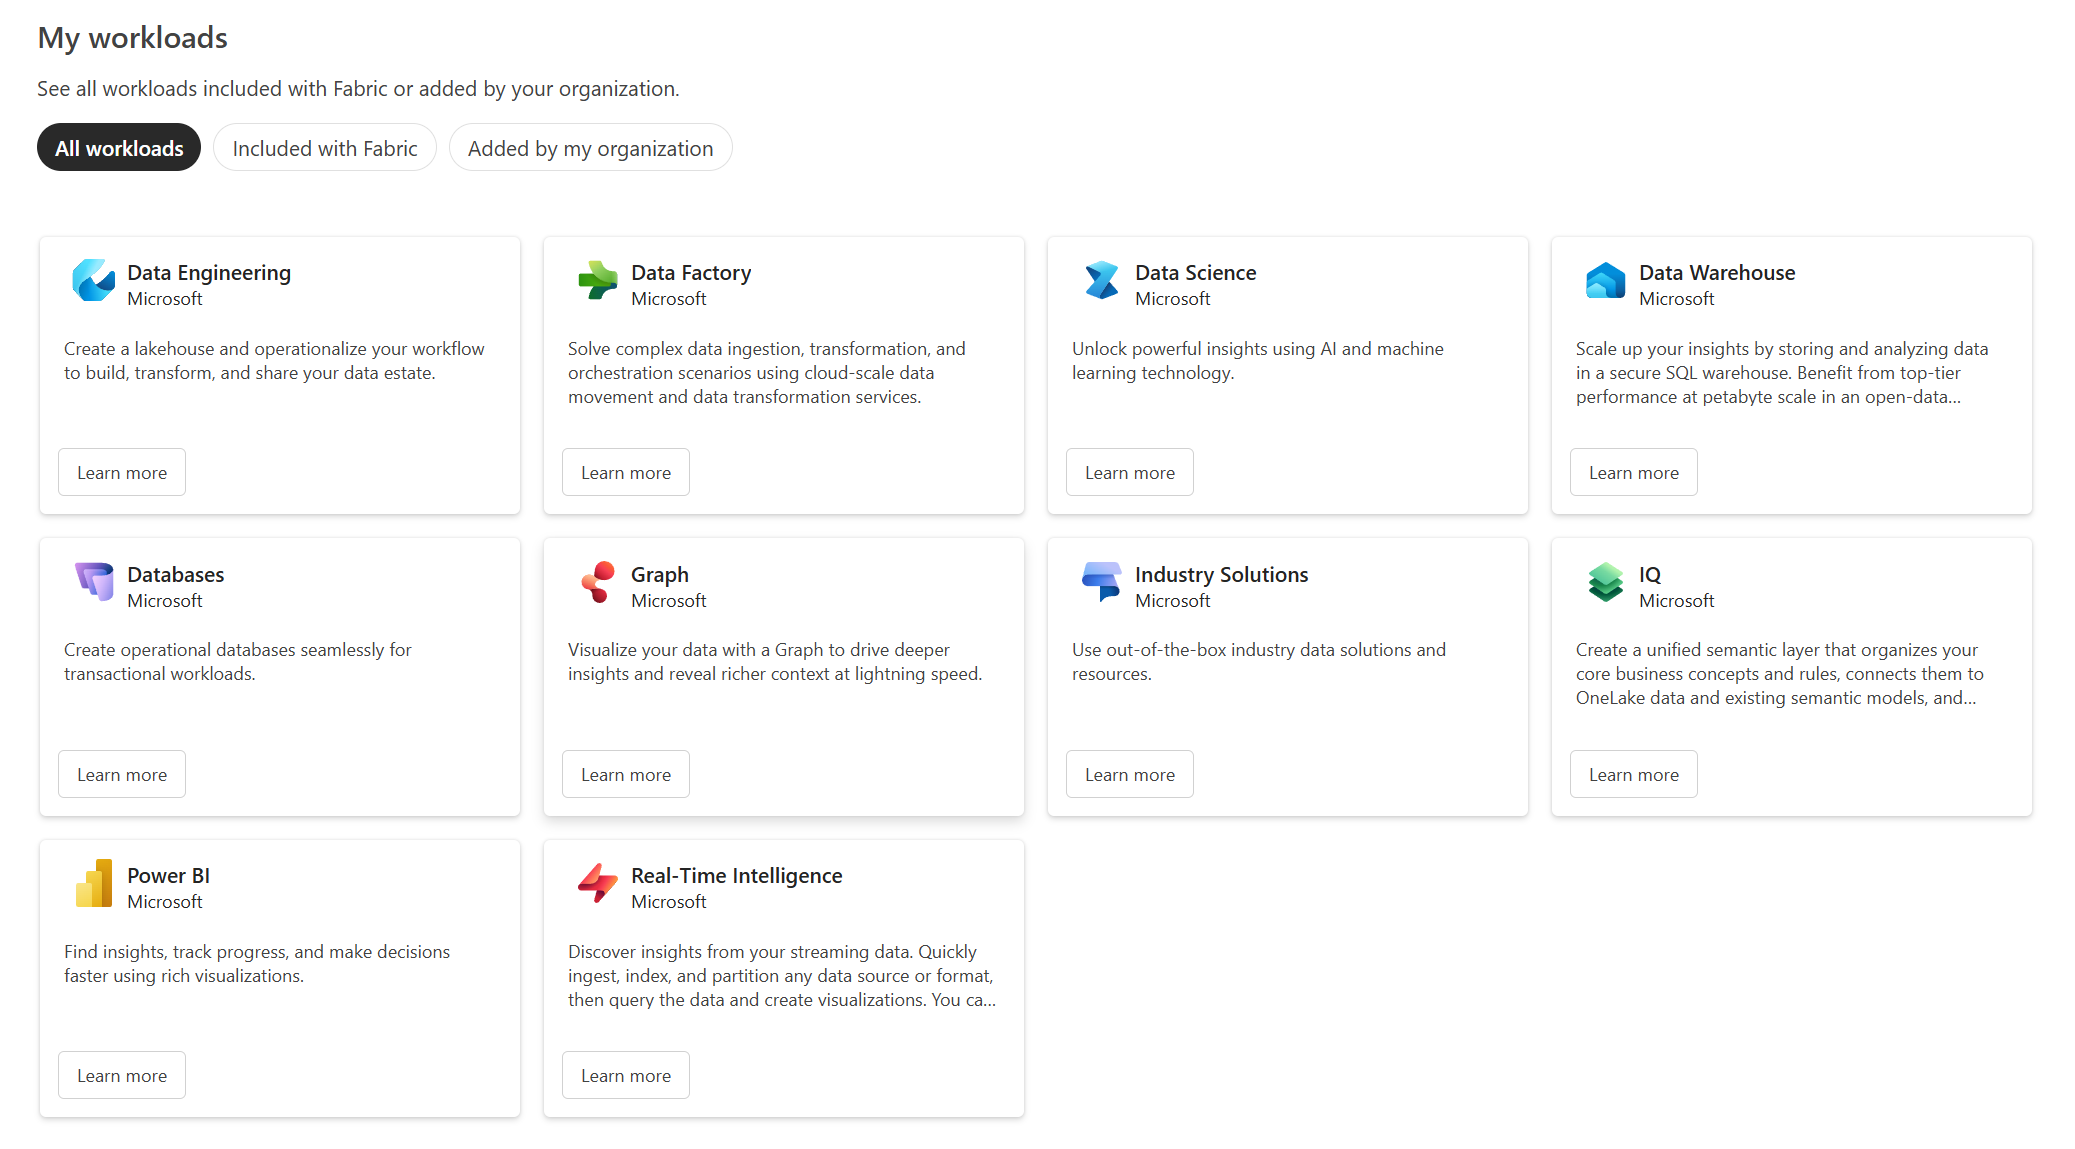Click the Data Science workload icon
The height and width of the screenshot is (1149, 2075).
point(1101,280)
